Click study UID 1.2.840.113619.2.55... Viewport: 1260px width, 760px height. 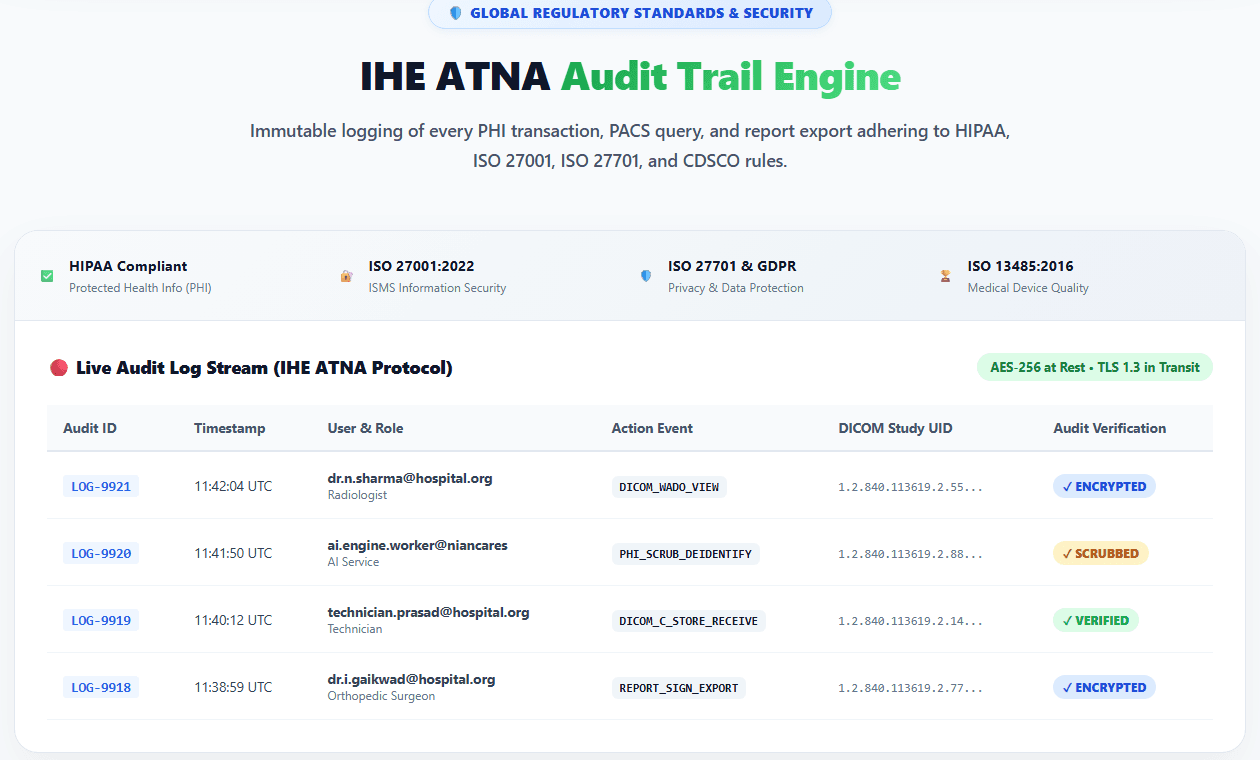click(x=910, y=487)
